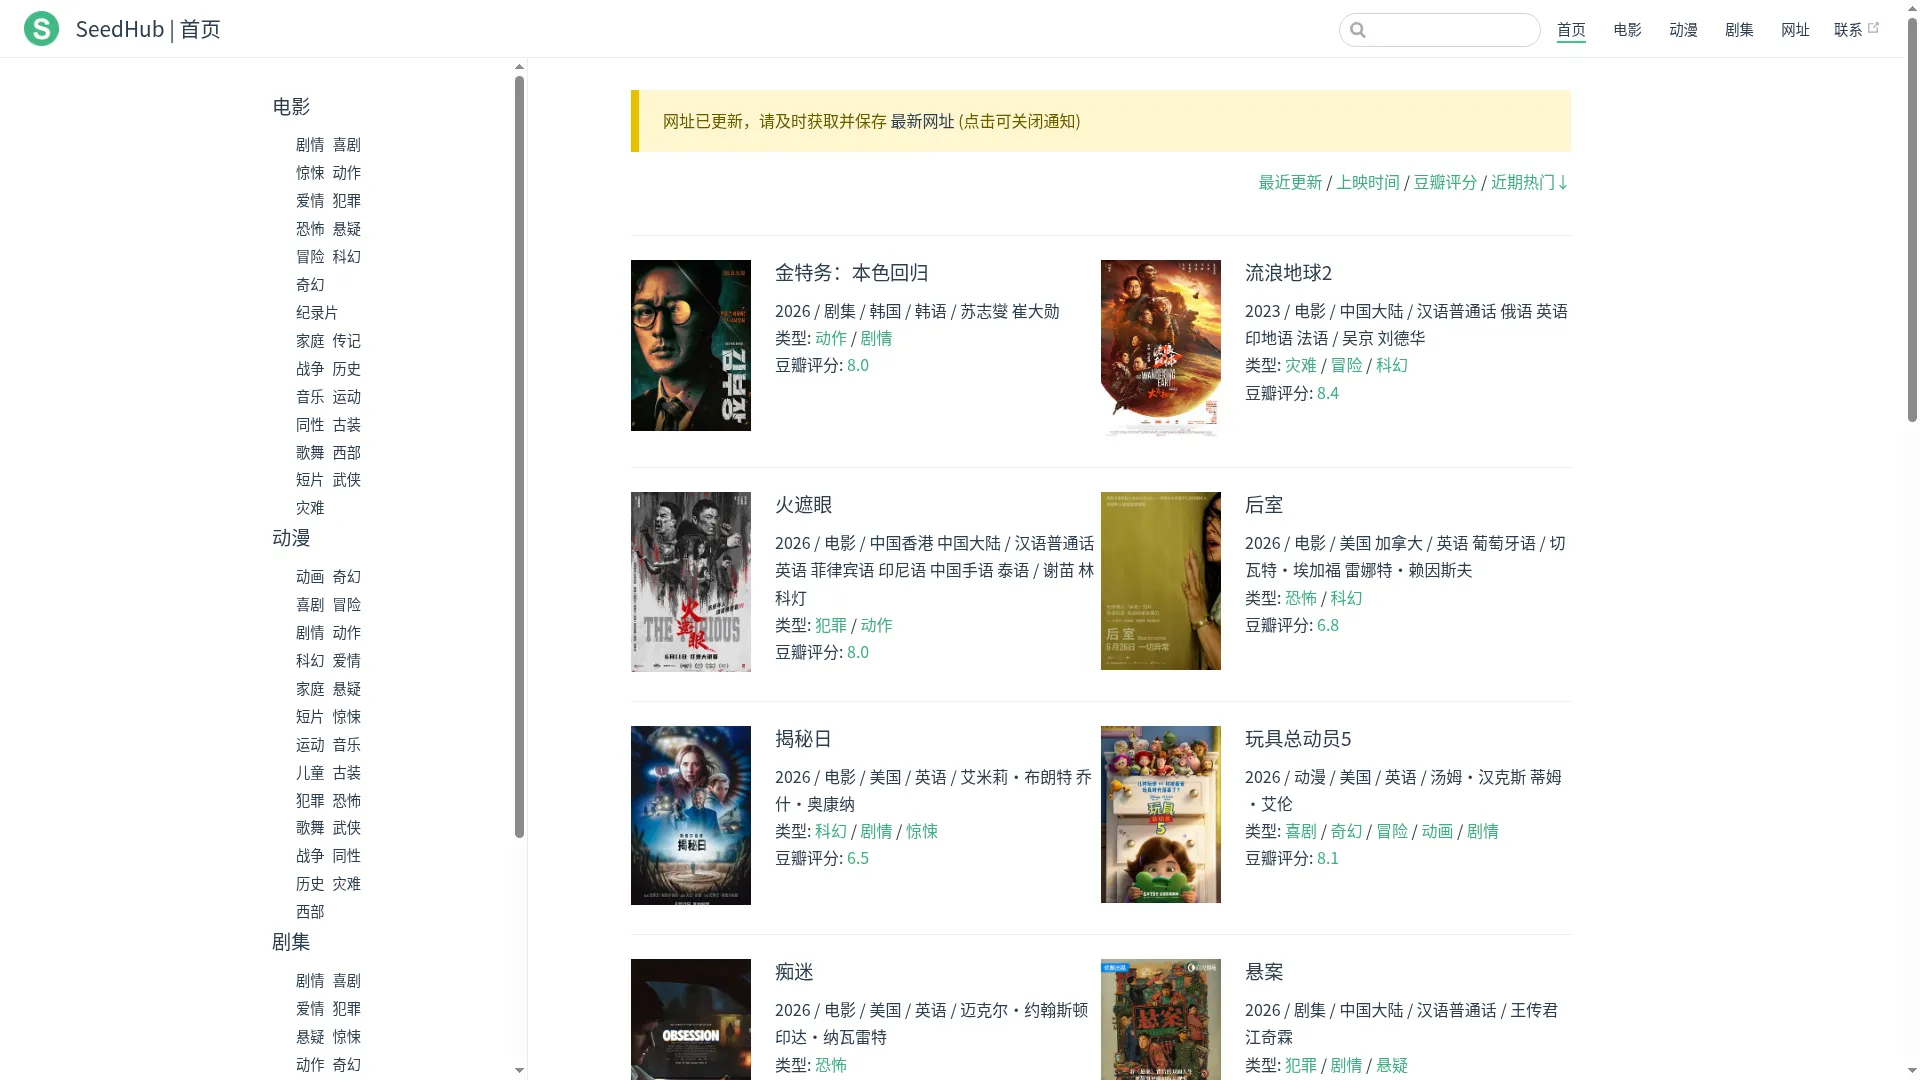Open the 后室 poster thumbnail
Screen dimensions: 1920x1080
(x=1160, y=581)
